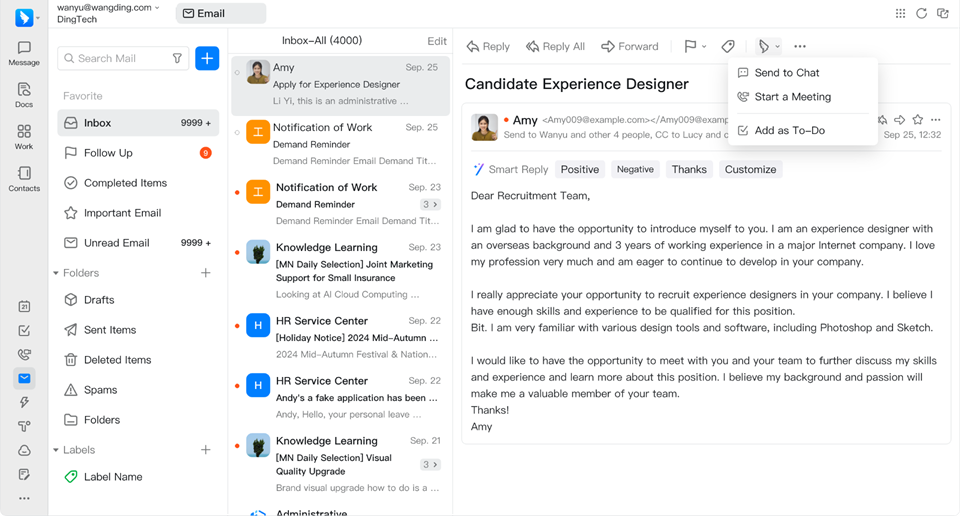Open the Sent Items folder
Viewport: 960px width, 516px height.
[138, 330]
